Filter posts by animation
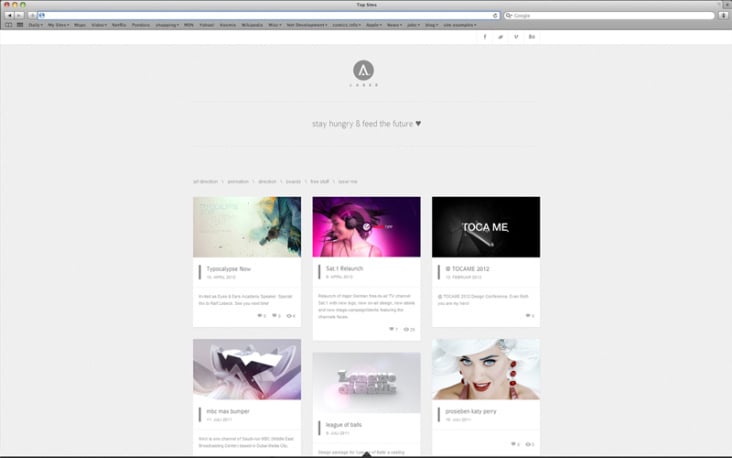732x458 pixels. coord(238,182)
